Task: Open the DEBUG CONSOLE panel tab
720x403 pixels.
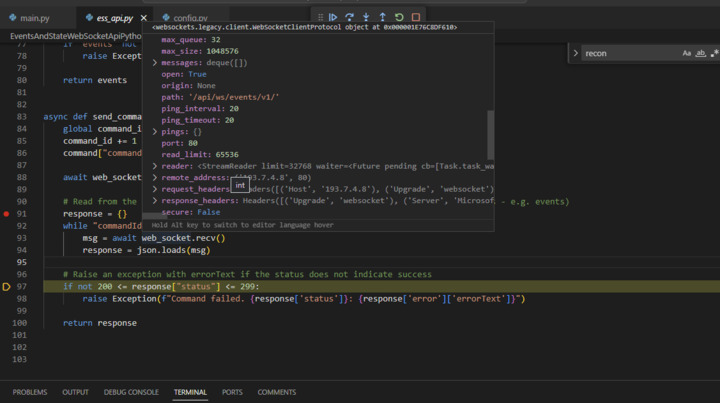Action: [x=131, y=392]
